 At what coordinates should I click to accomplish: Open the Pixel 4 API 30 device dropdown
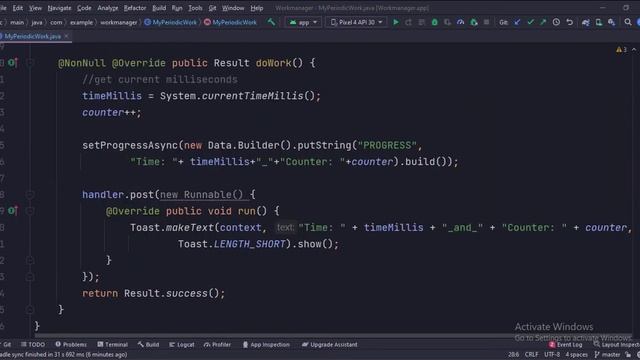[x=356, y=22]
